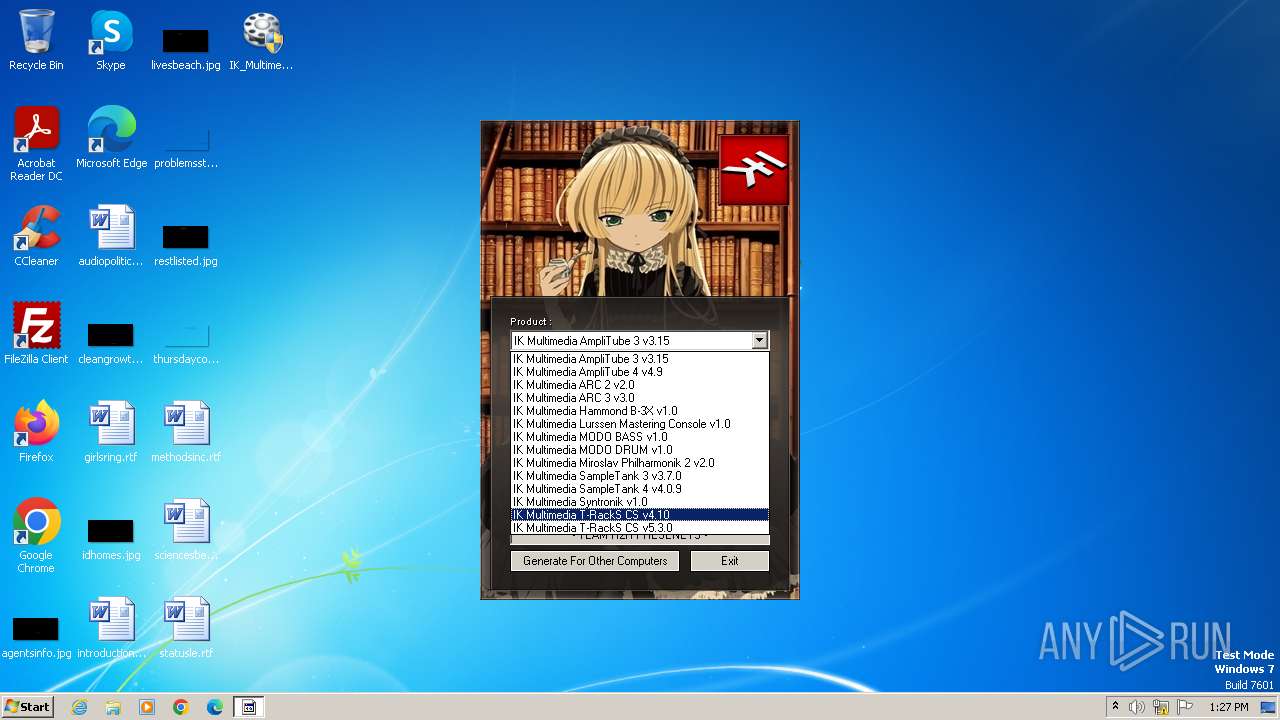Select the statusle.rtf document
This screenshot has height=720, width=1280.
186,628
